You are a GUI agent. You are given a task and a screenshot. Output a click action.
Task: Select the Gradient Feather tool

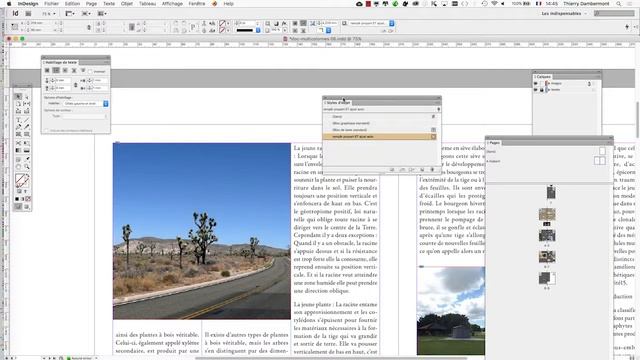click(27, 151)
